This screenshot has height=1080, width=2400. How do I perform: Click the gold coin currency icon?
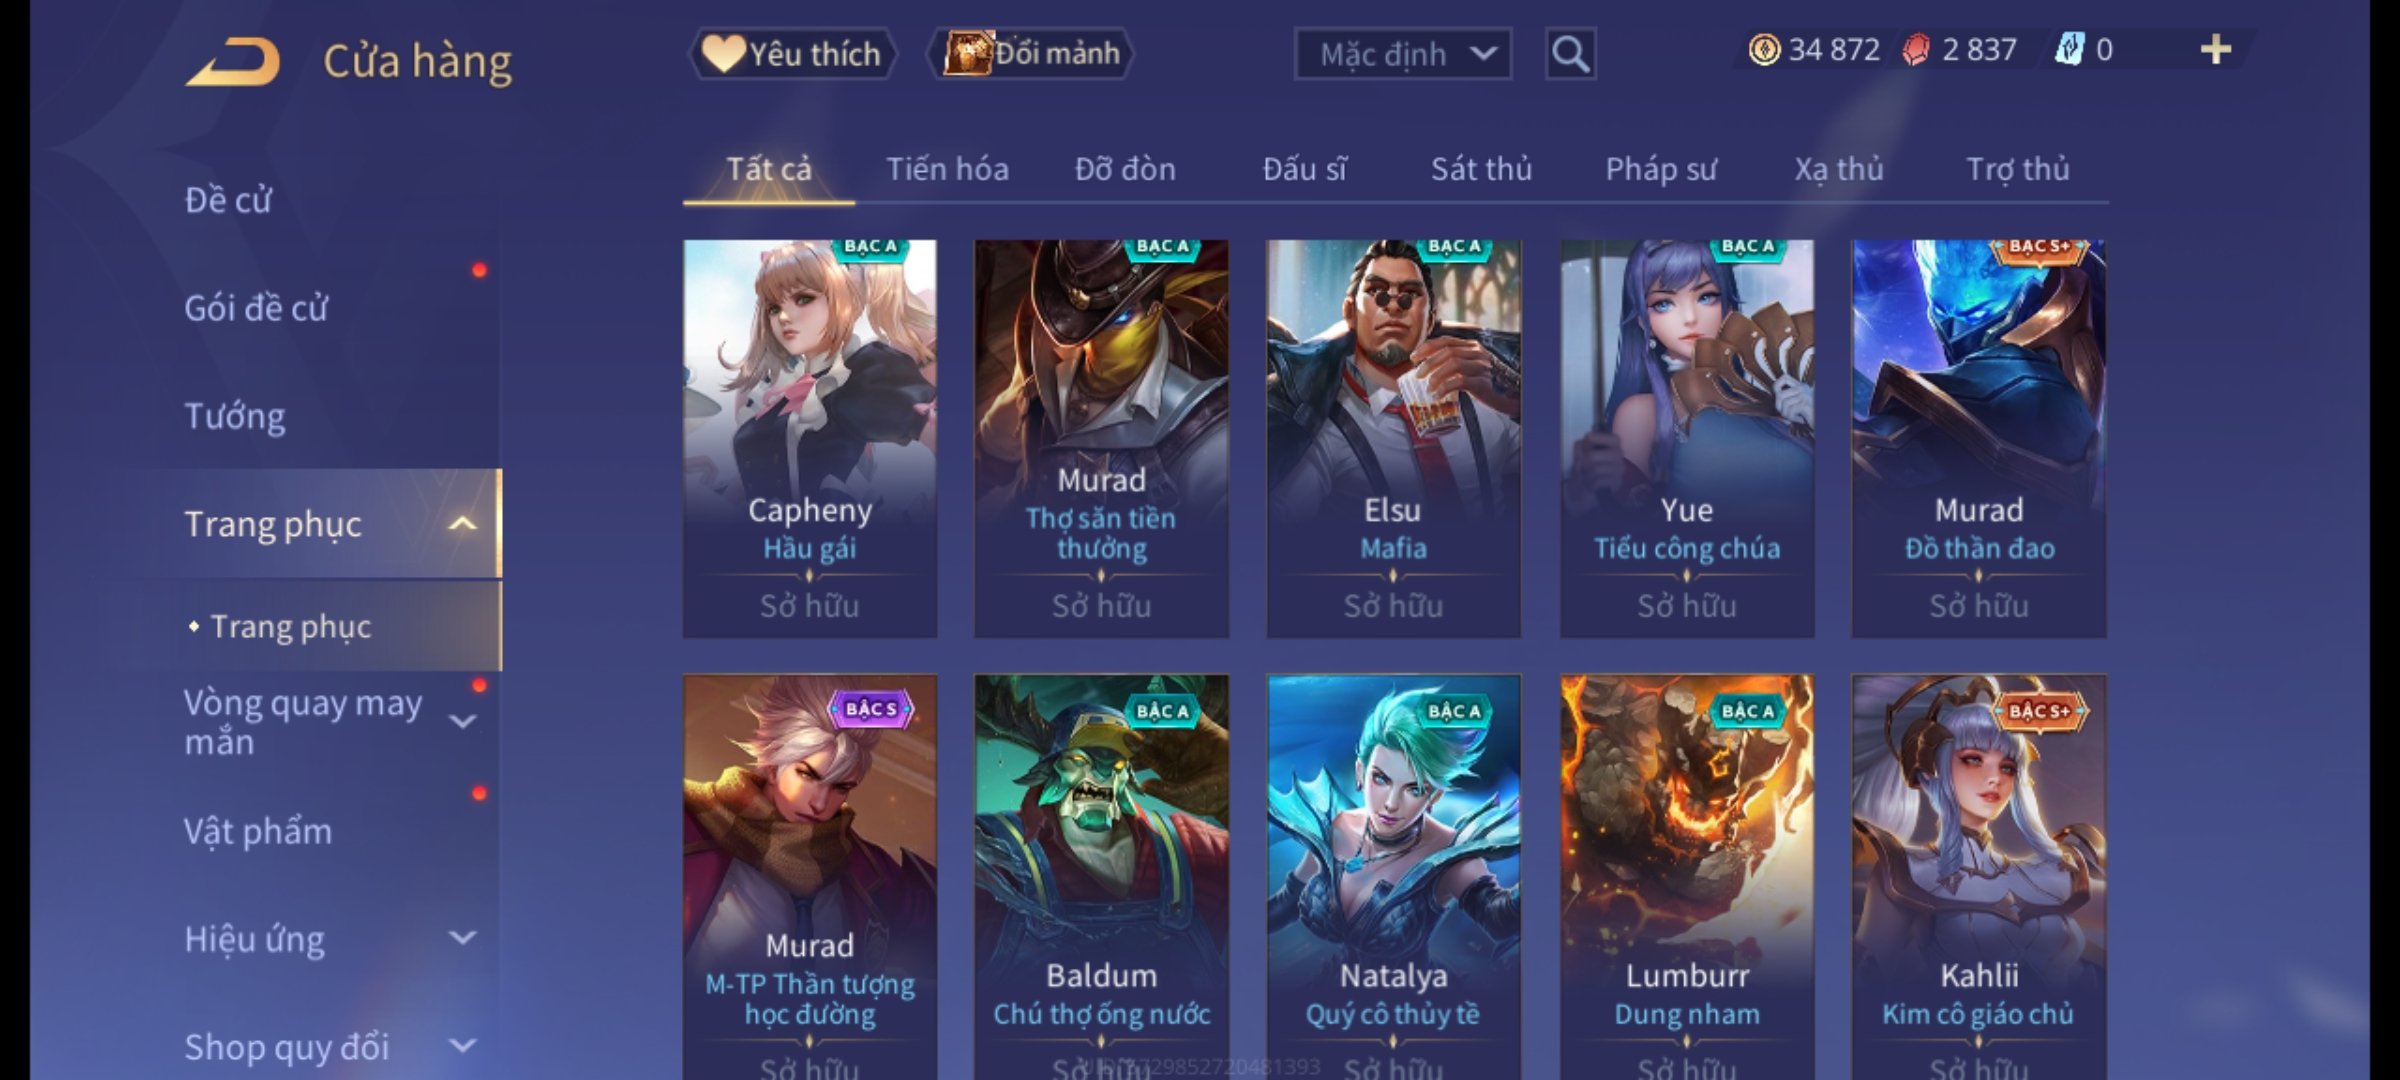click(1764, 50)
